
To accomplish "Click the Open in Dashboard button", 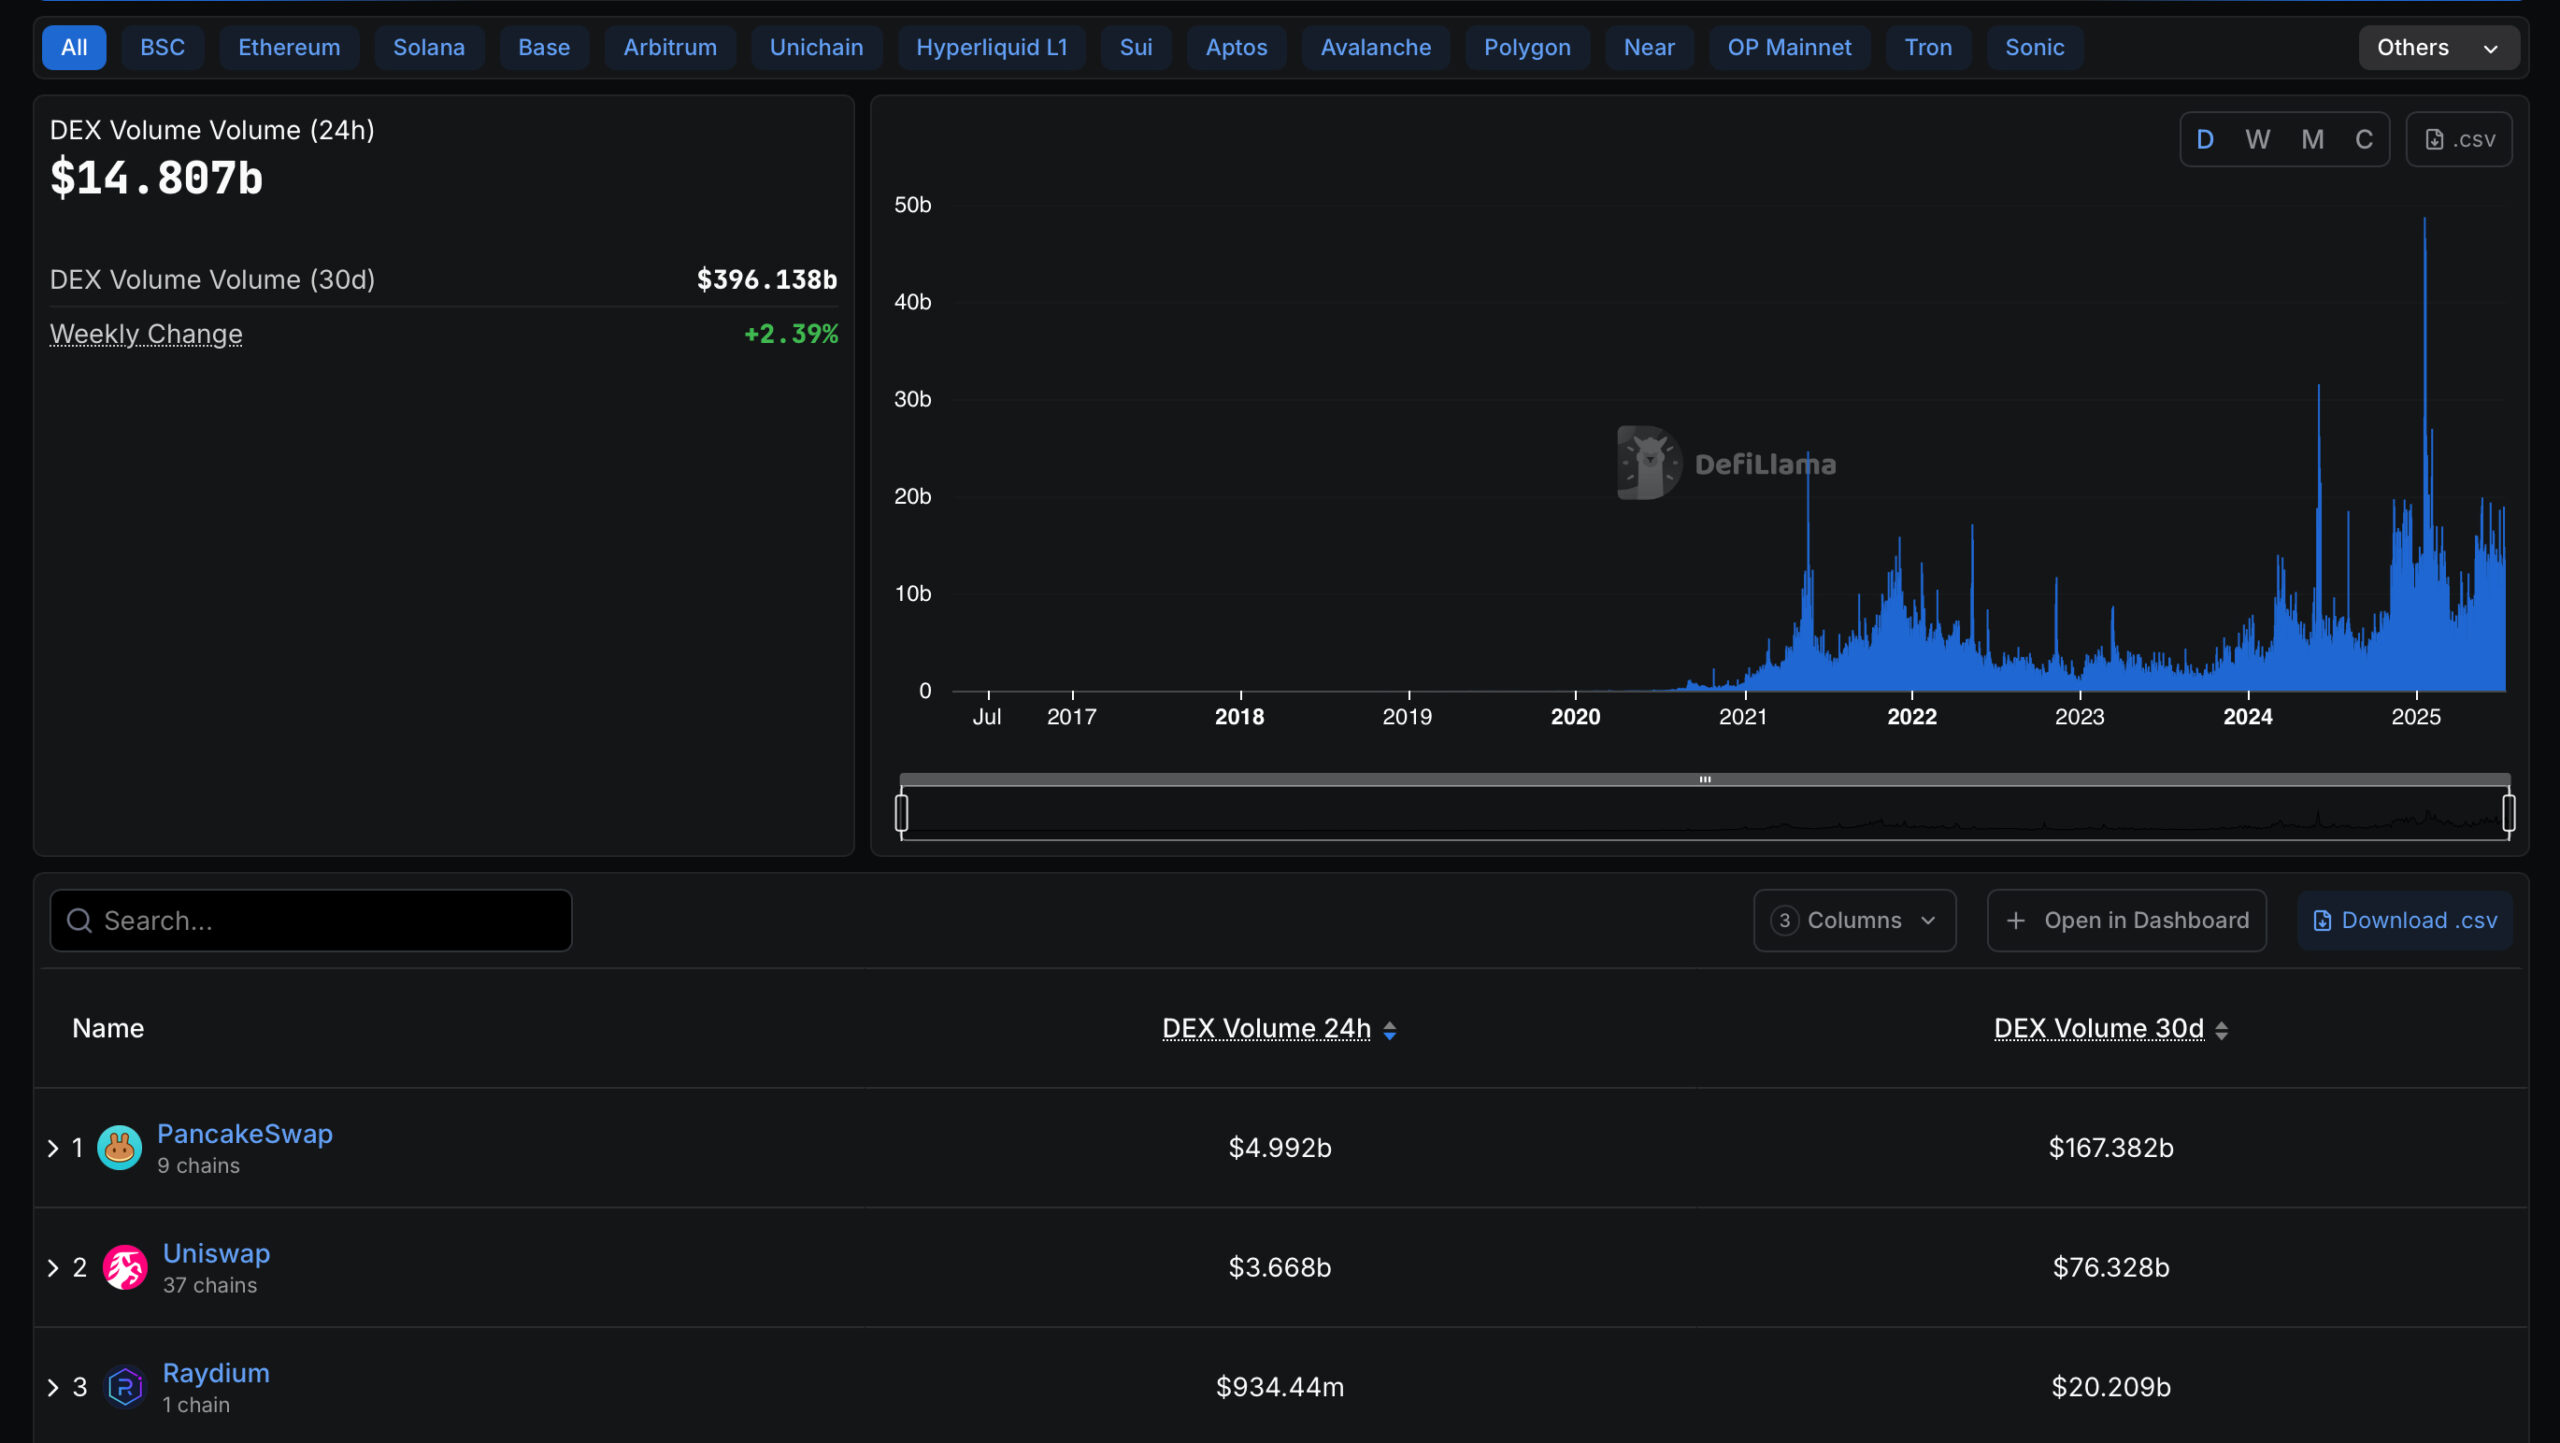I will pos(2126,920).
